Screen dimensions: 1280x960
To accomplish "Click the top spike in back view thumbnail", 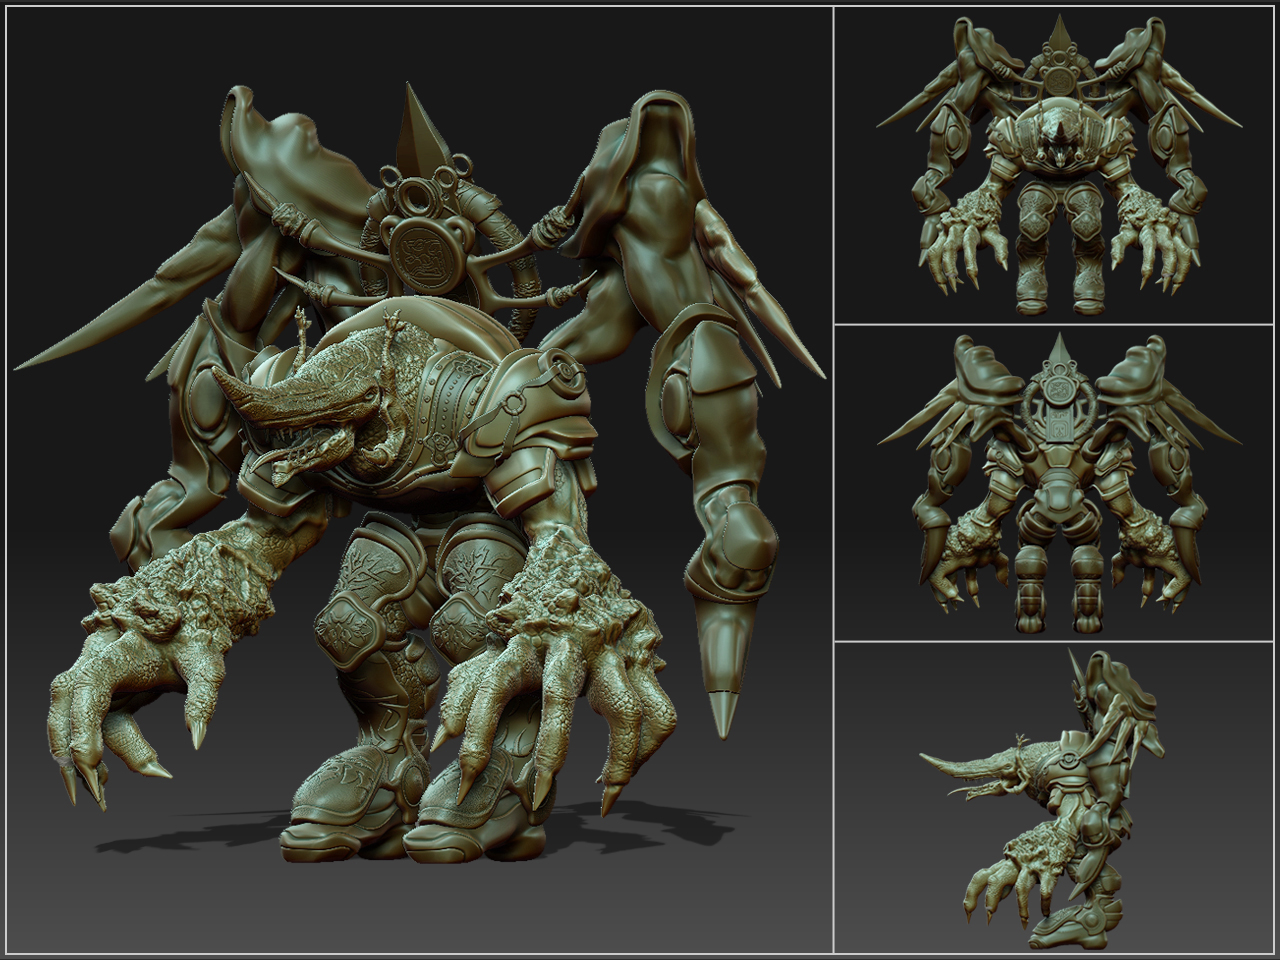I will tap(1057, 352).
